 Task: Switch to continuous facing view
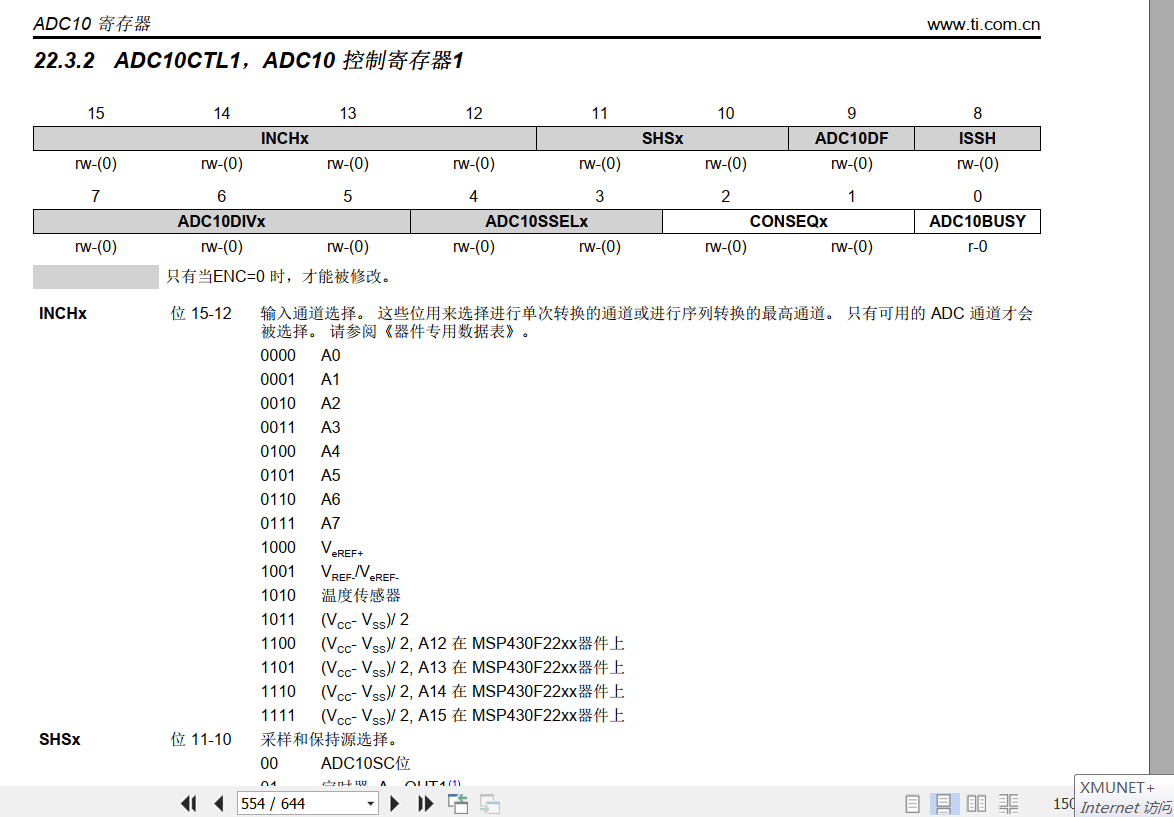click(x=1009, y=804)
